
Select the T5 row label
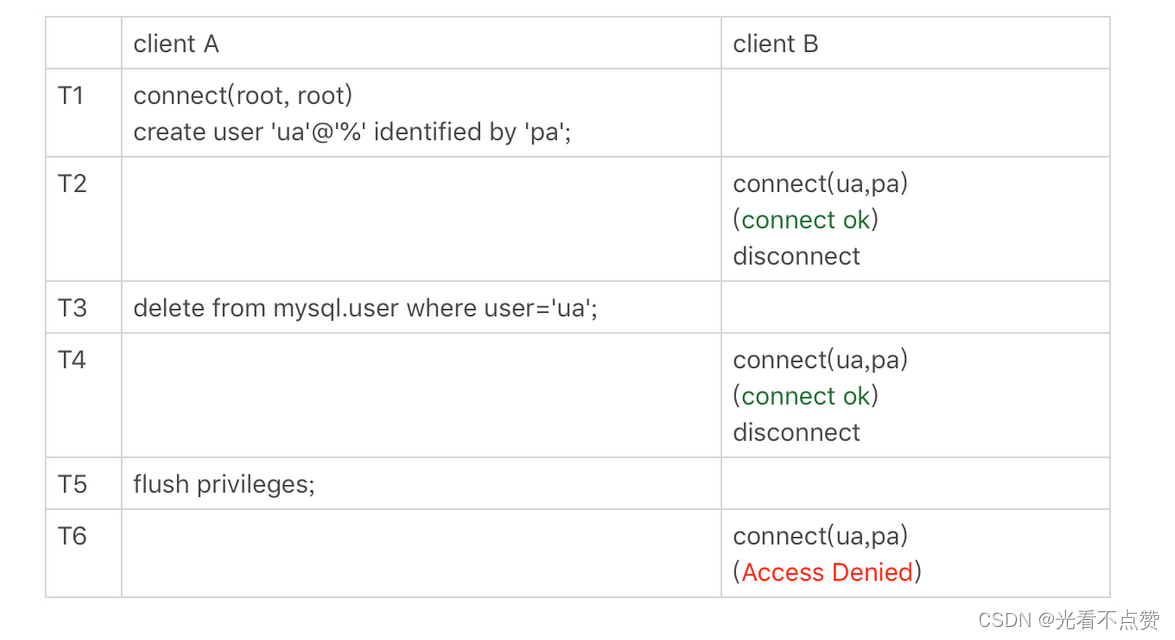(72, 484)
